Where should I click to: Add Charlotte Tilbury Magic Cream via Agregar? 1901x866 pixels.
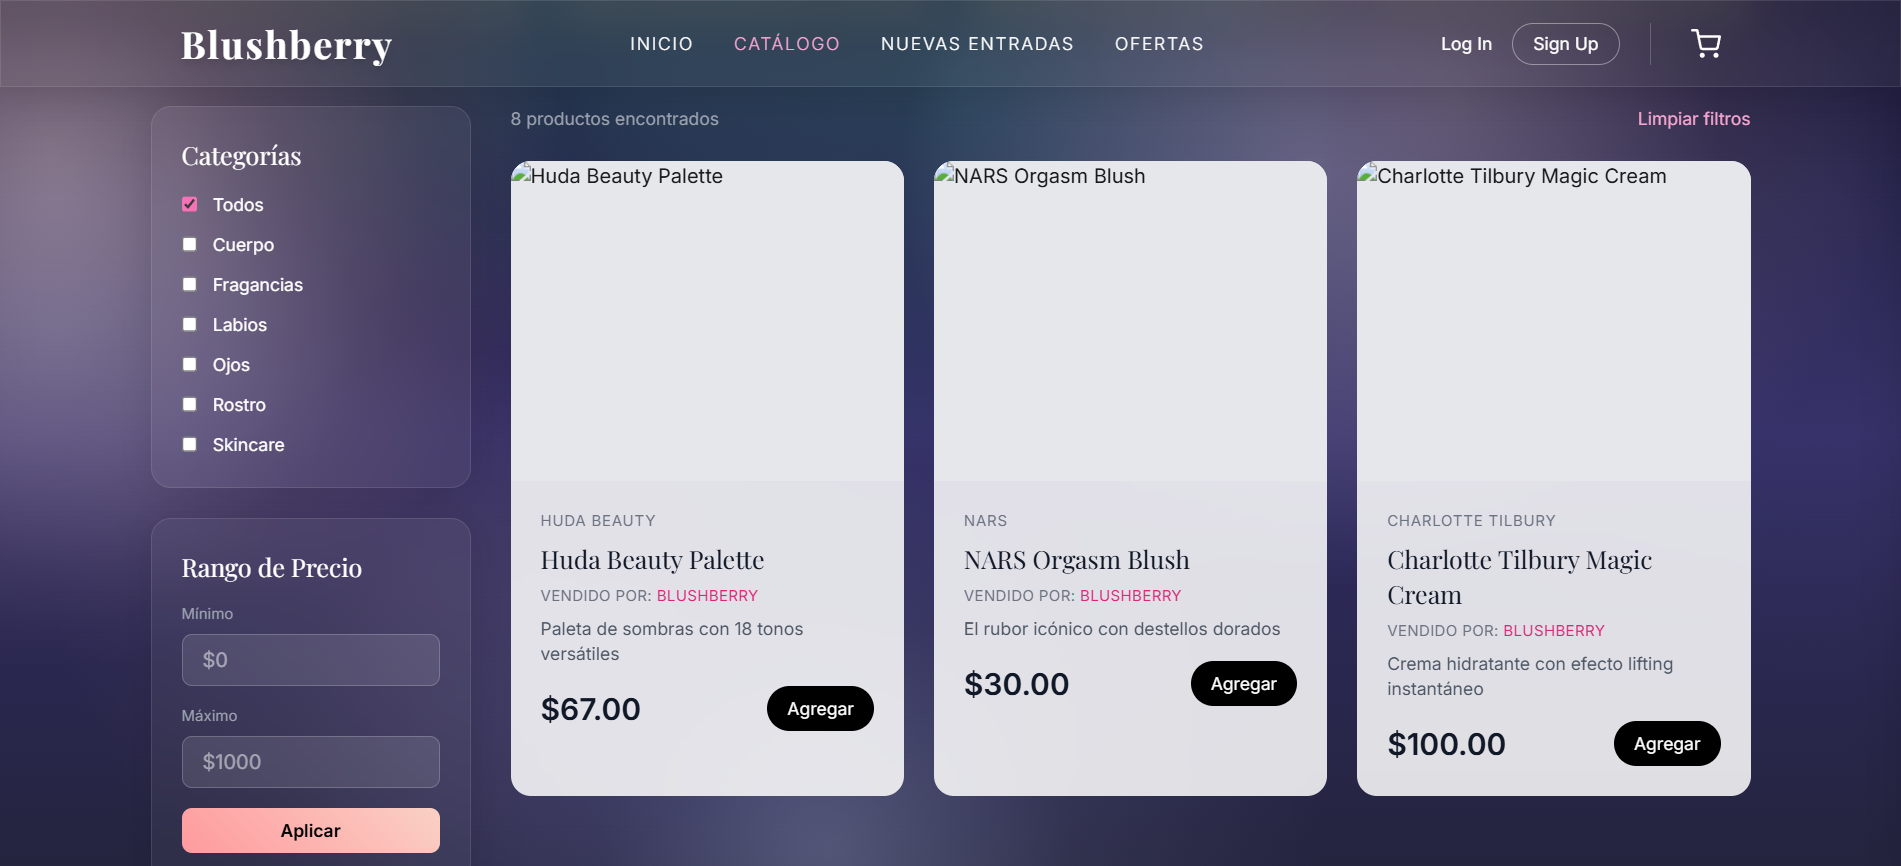[x=1667, y=744]
